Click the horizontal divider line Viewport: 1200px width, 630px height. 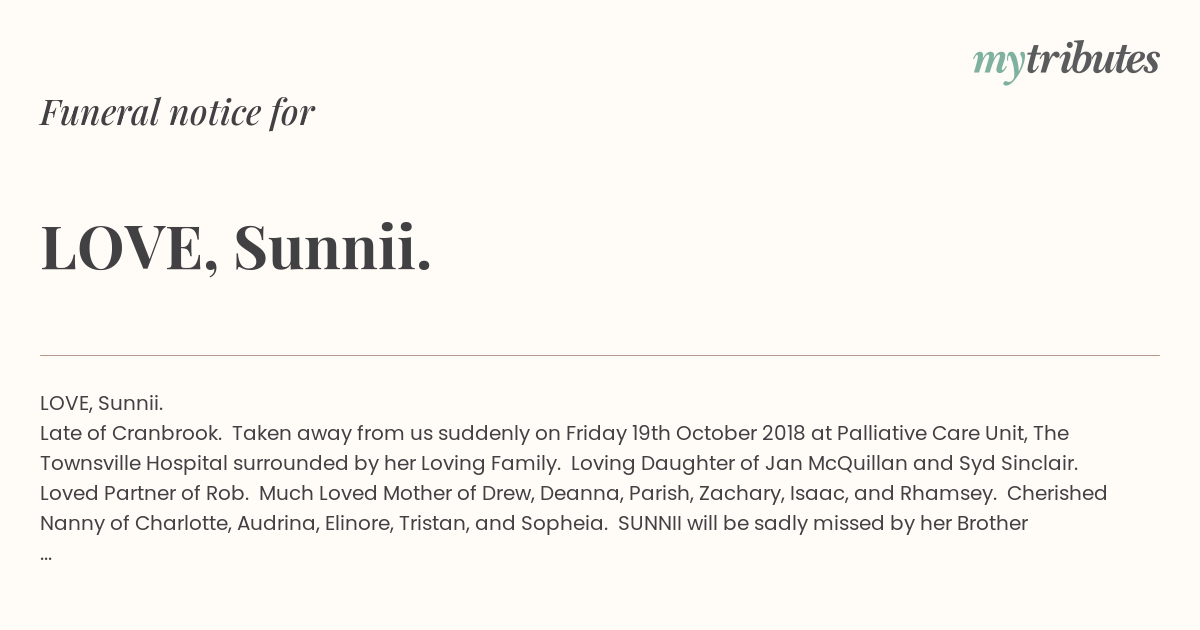600,355
